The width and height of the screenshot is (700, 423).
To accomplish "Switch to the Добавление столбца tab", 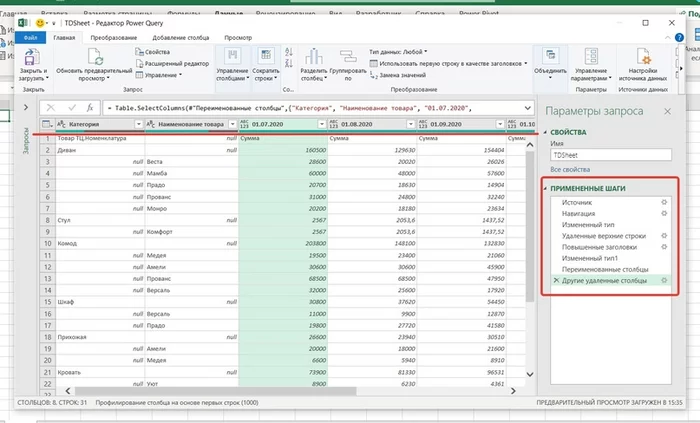I will click(181, 37).
